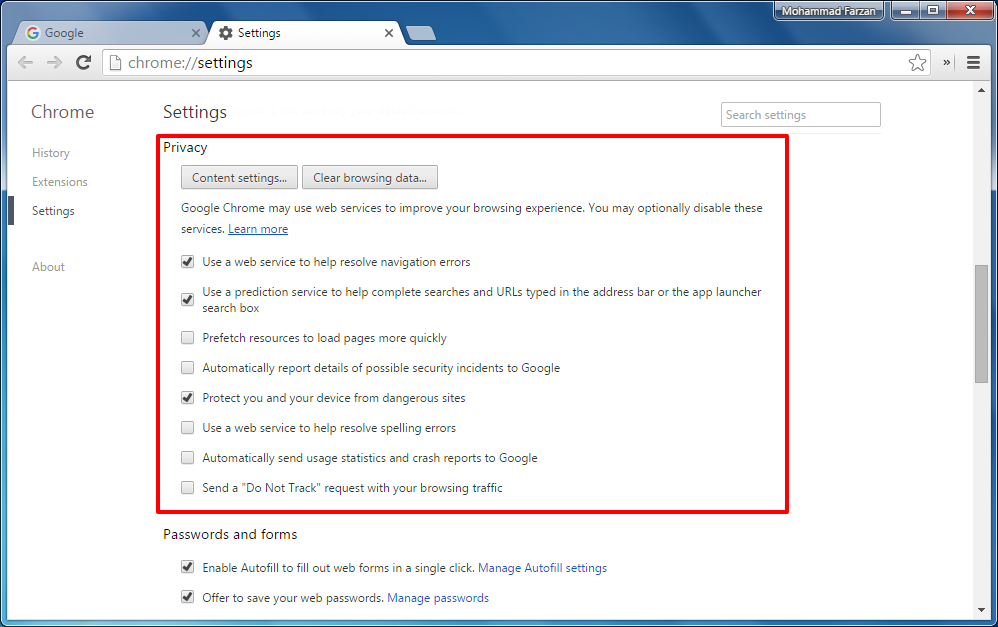Screen dimensions: 998x627
Task: Open the Mohammad Farzan profile button
Action: coord(829,11)
